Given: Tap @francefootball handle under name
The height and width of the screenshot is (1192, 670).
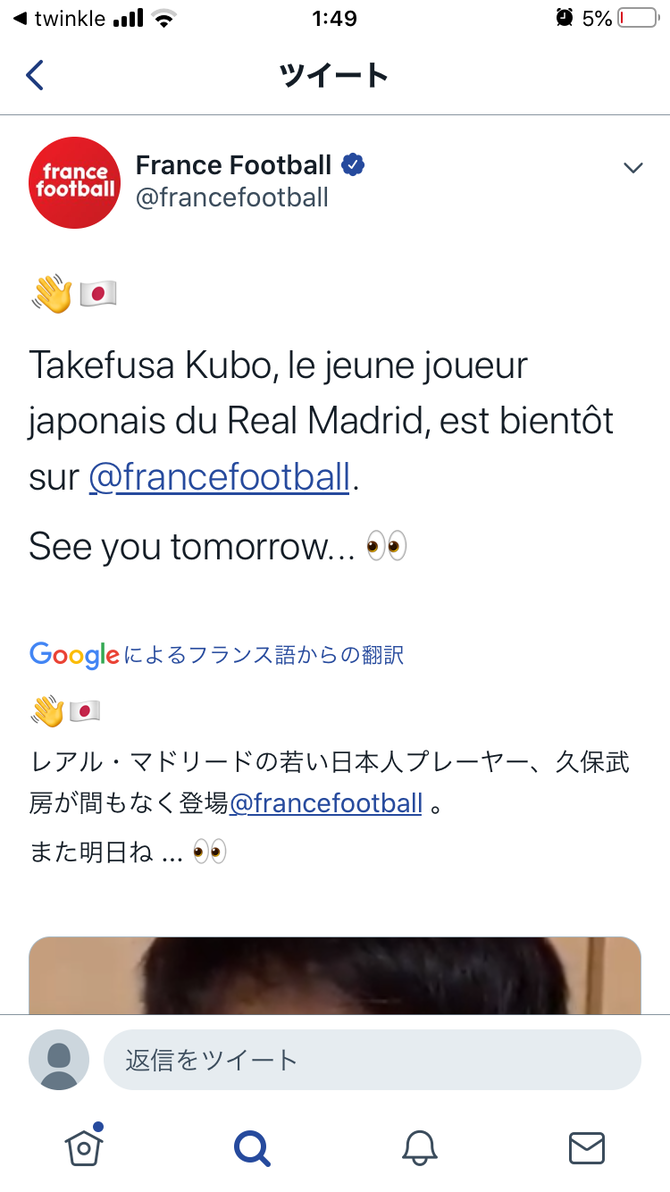Looking at the screenshot, I should point(232,198).
